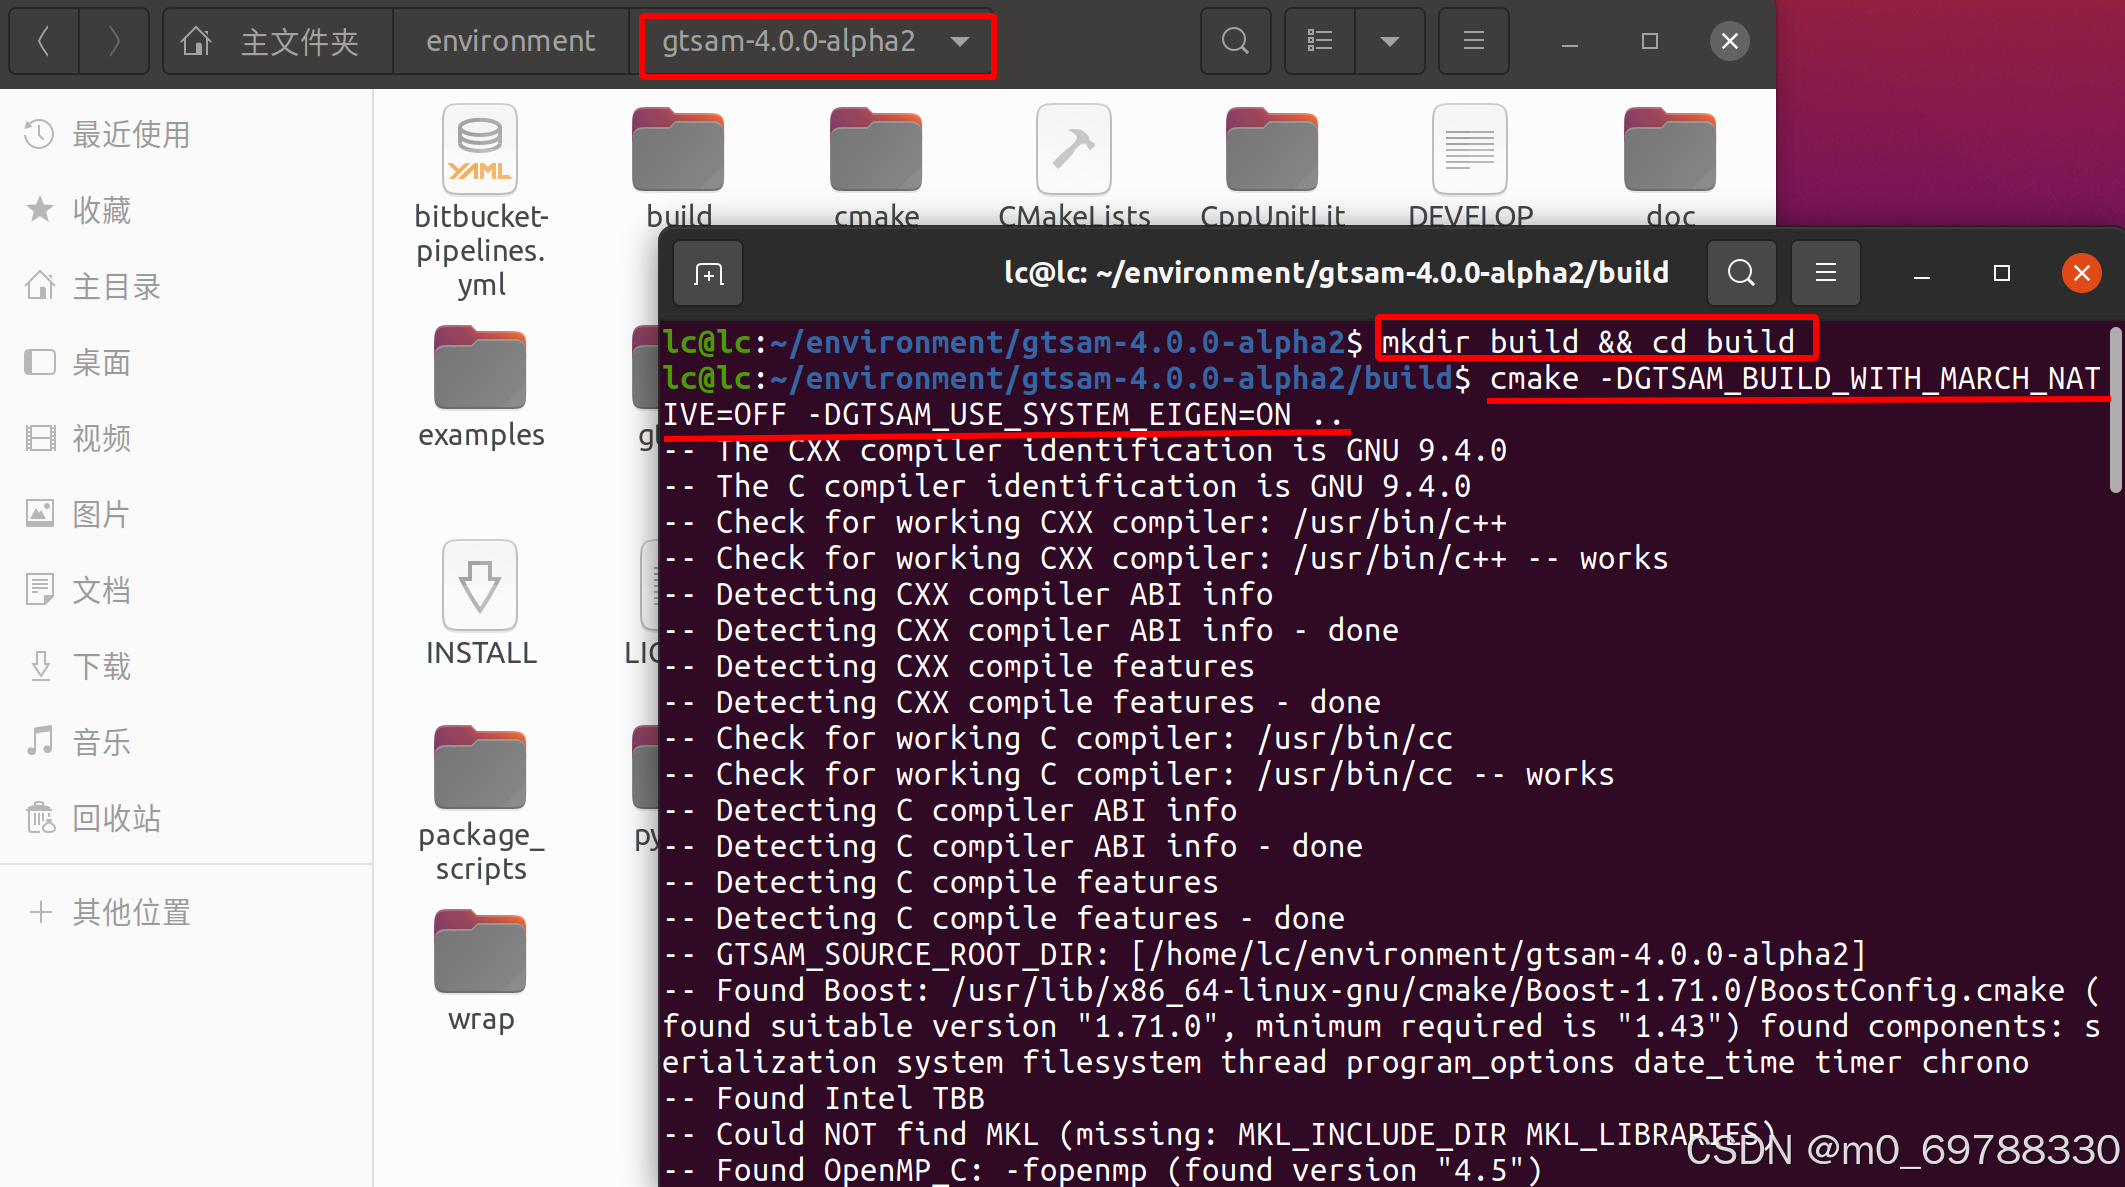Open the terminal hamburger menu

(1825, 273)
